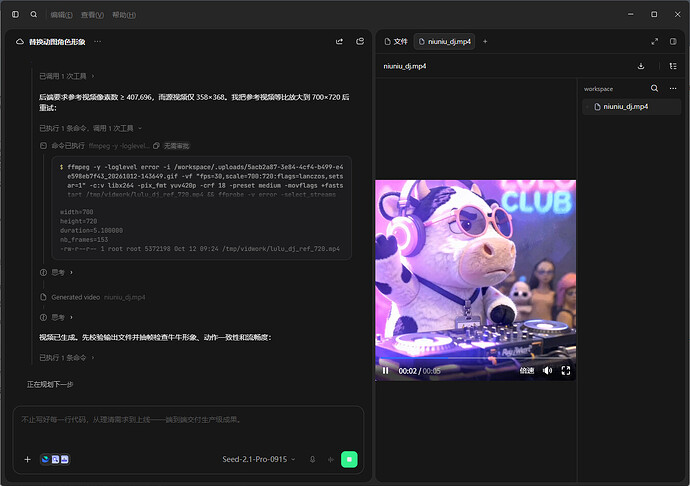
Task: Click the enabled tools icon group in the input box
Action: tap(55, 459)
